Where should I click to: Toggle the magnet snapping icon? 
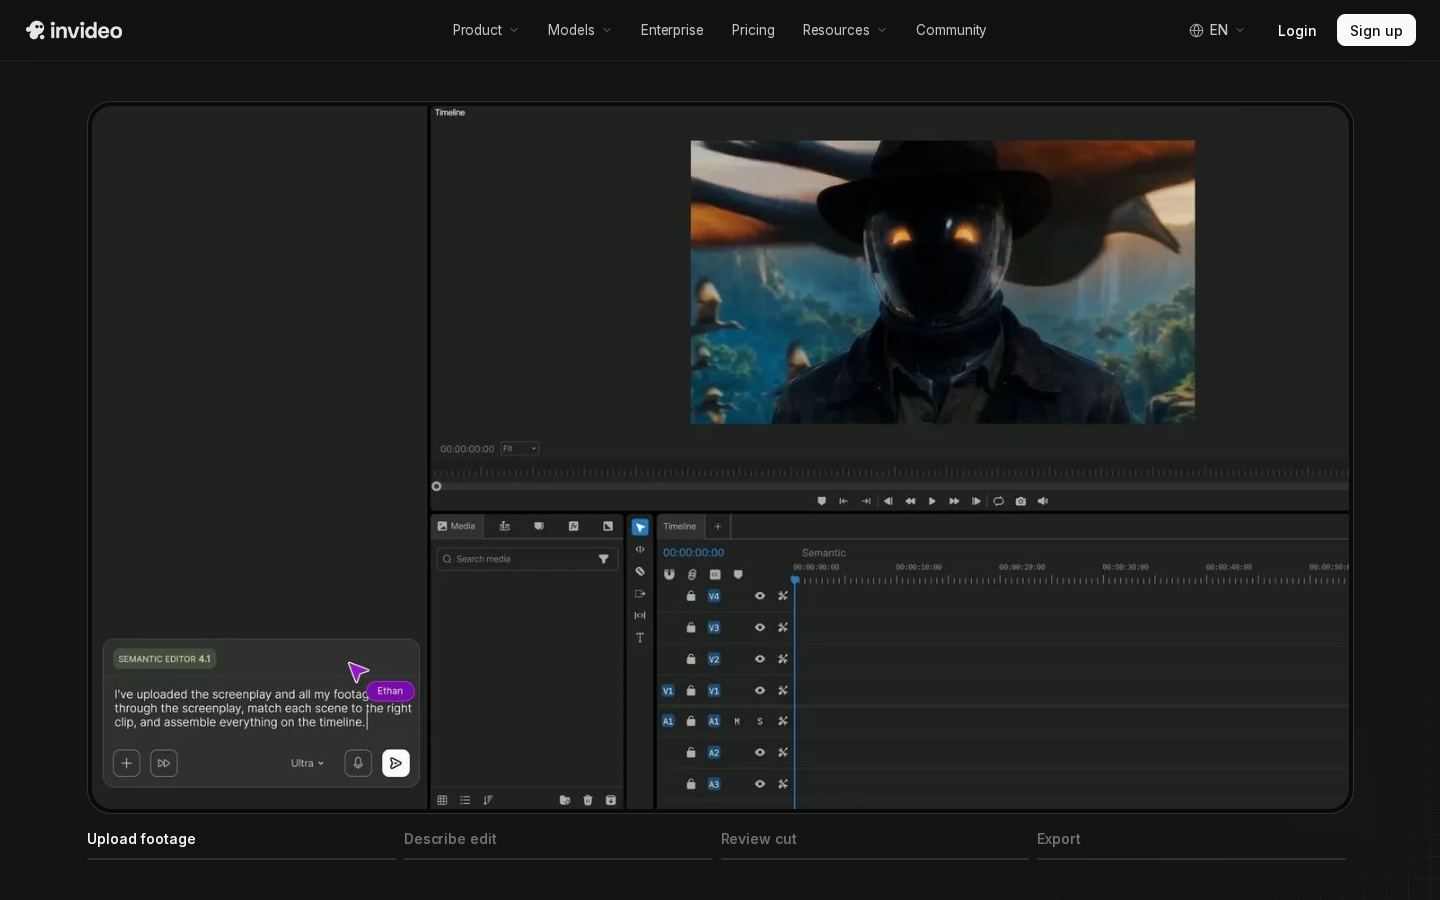[x=669, y=575]
